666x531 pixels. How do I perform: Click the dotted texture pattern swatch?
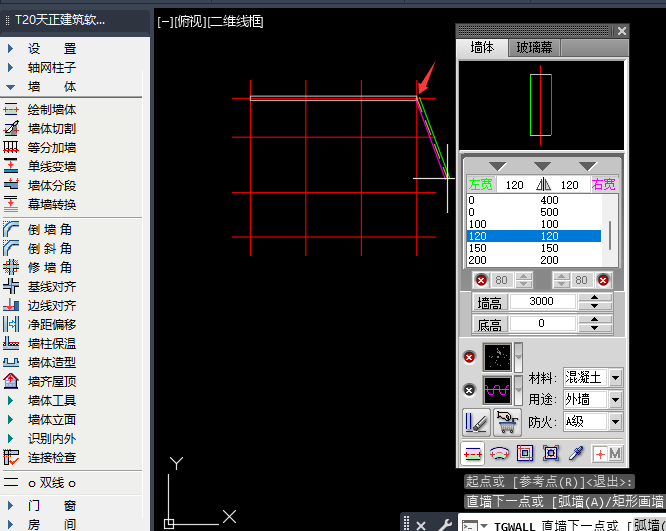[497, 358]
